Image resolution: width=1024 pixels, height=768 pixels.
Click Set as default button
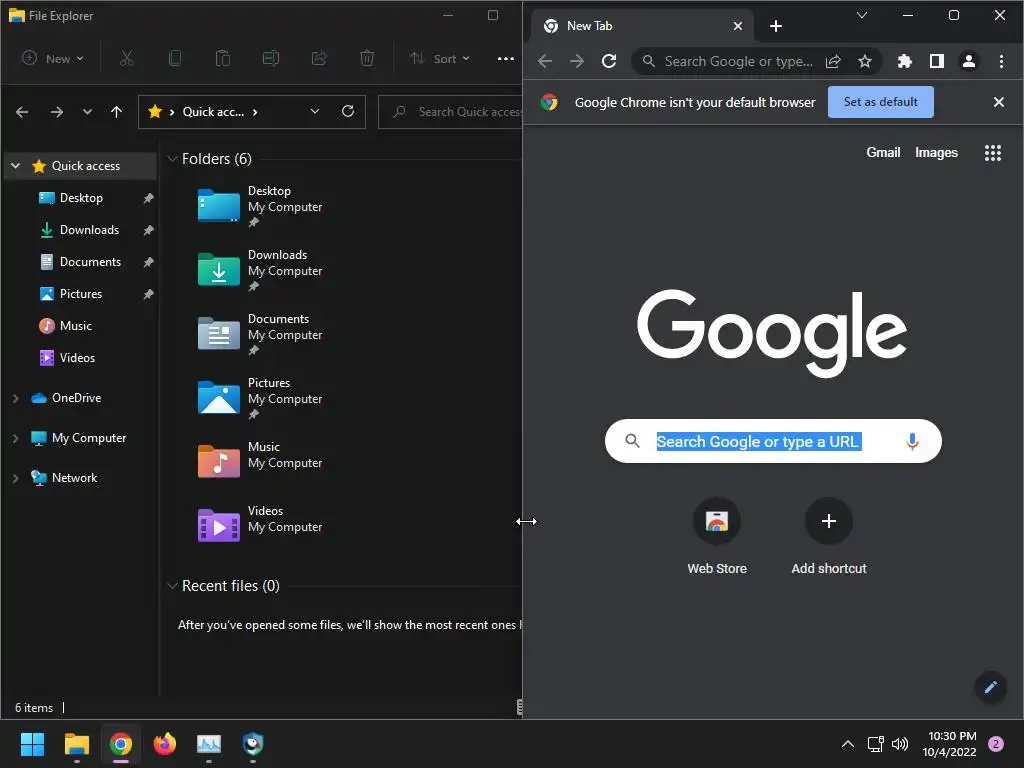[880, 102]
